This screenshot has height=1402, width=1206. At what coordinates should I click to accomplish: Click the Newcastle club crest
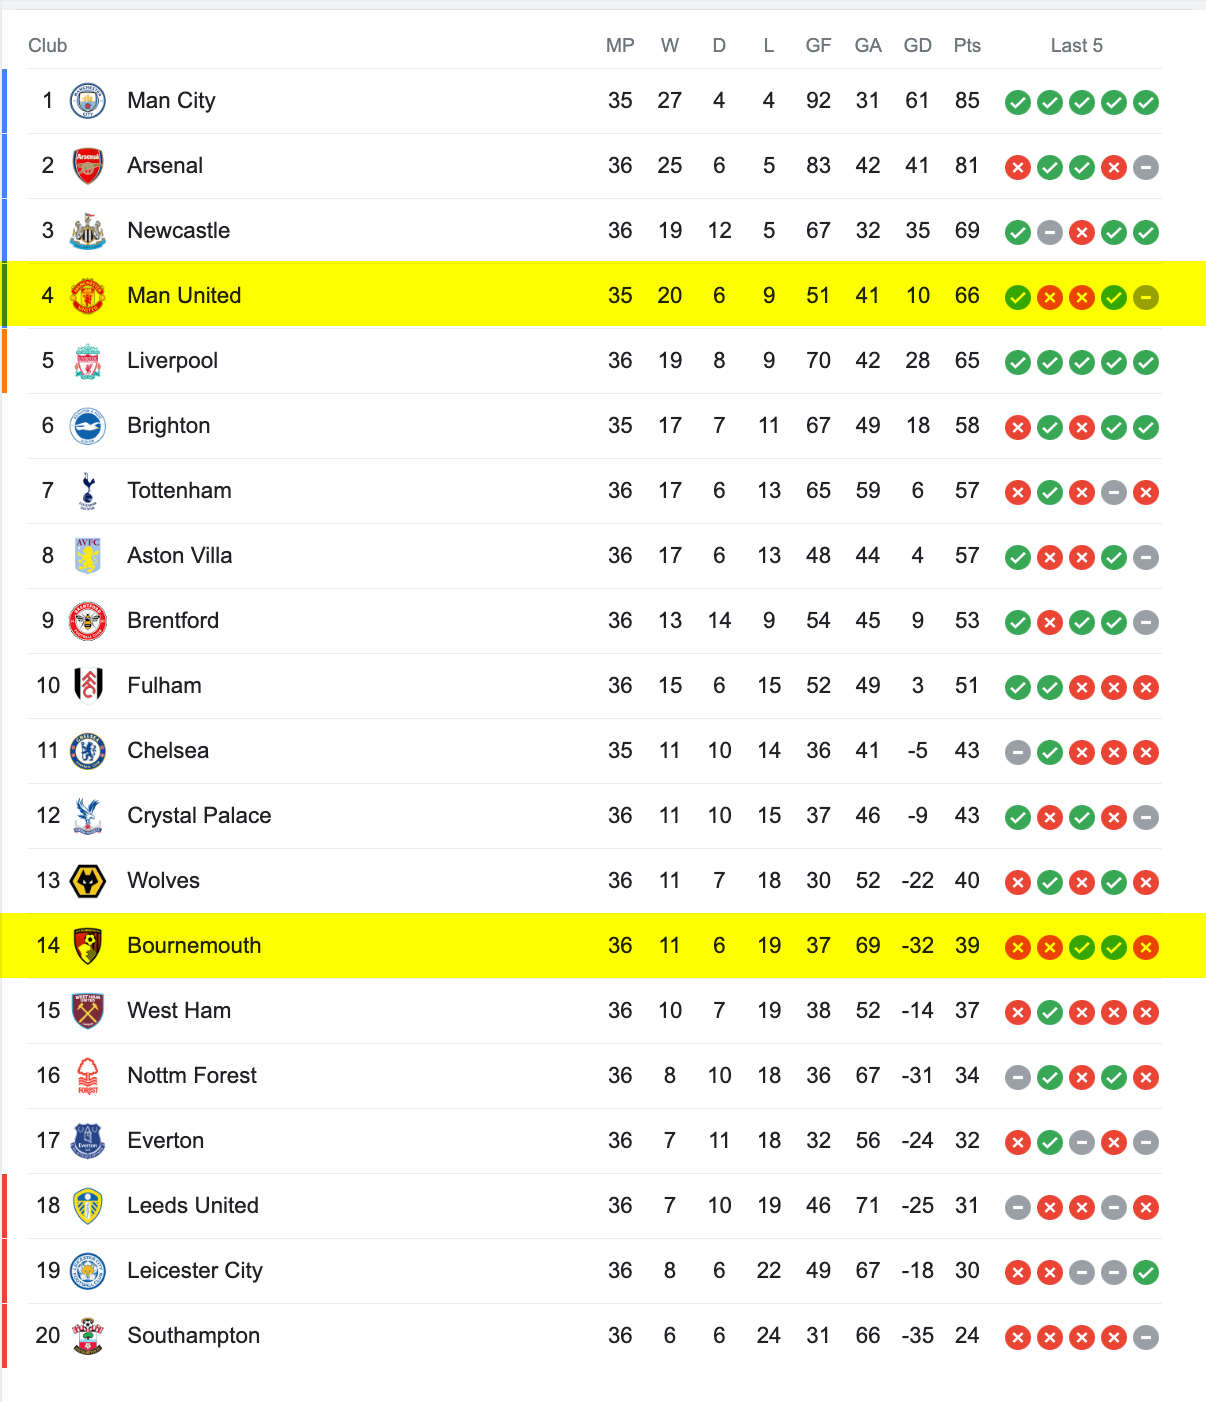(x=88, y=231)
